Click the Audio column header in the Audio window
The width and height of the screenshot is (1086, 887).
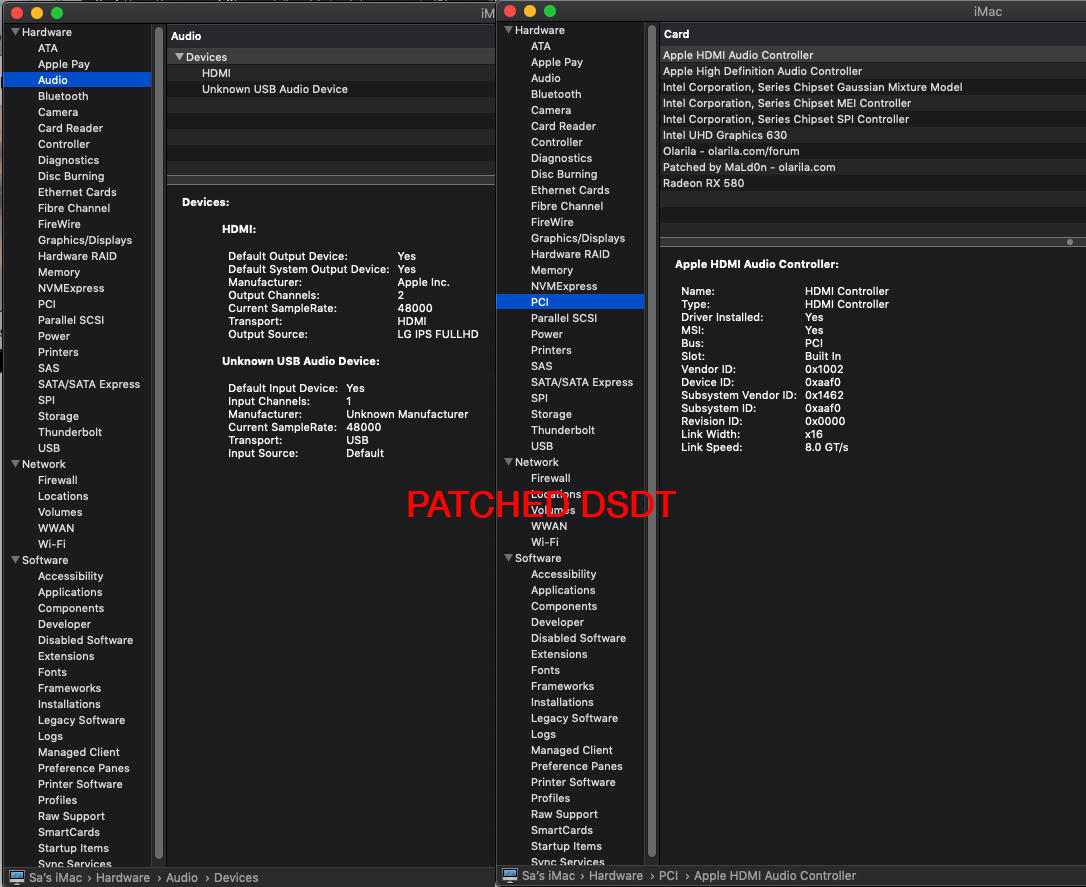point(331,36)
